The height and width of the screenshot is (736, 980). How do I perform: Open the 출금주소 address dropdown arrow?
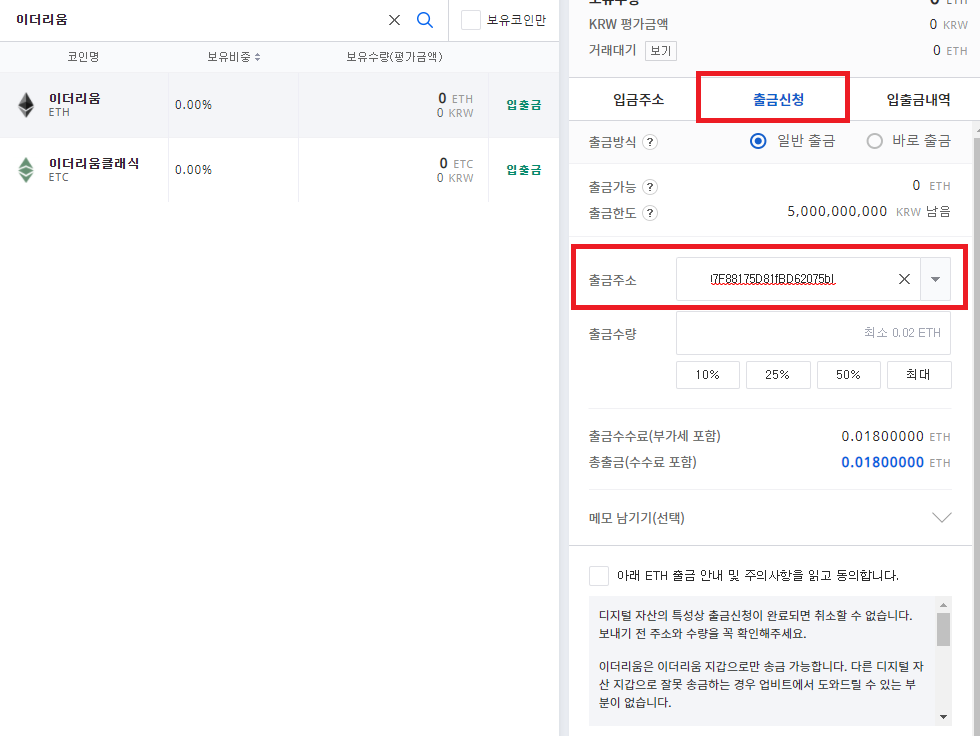pos(936,279)
